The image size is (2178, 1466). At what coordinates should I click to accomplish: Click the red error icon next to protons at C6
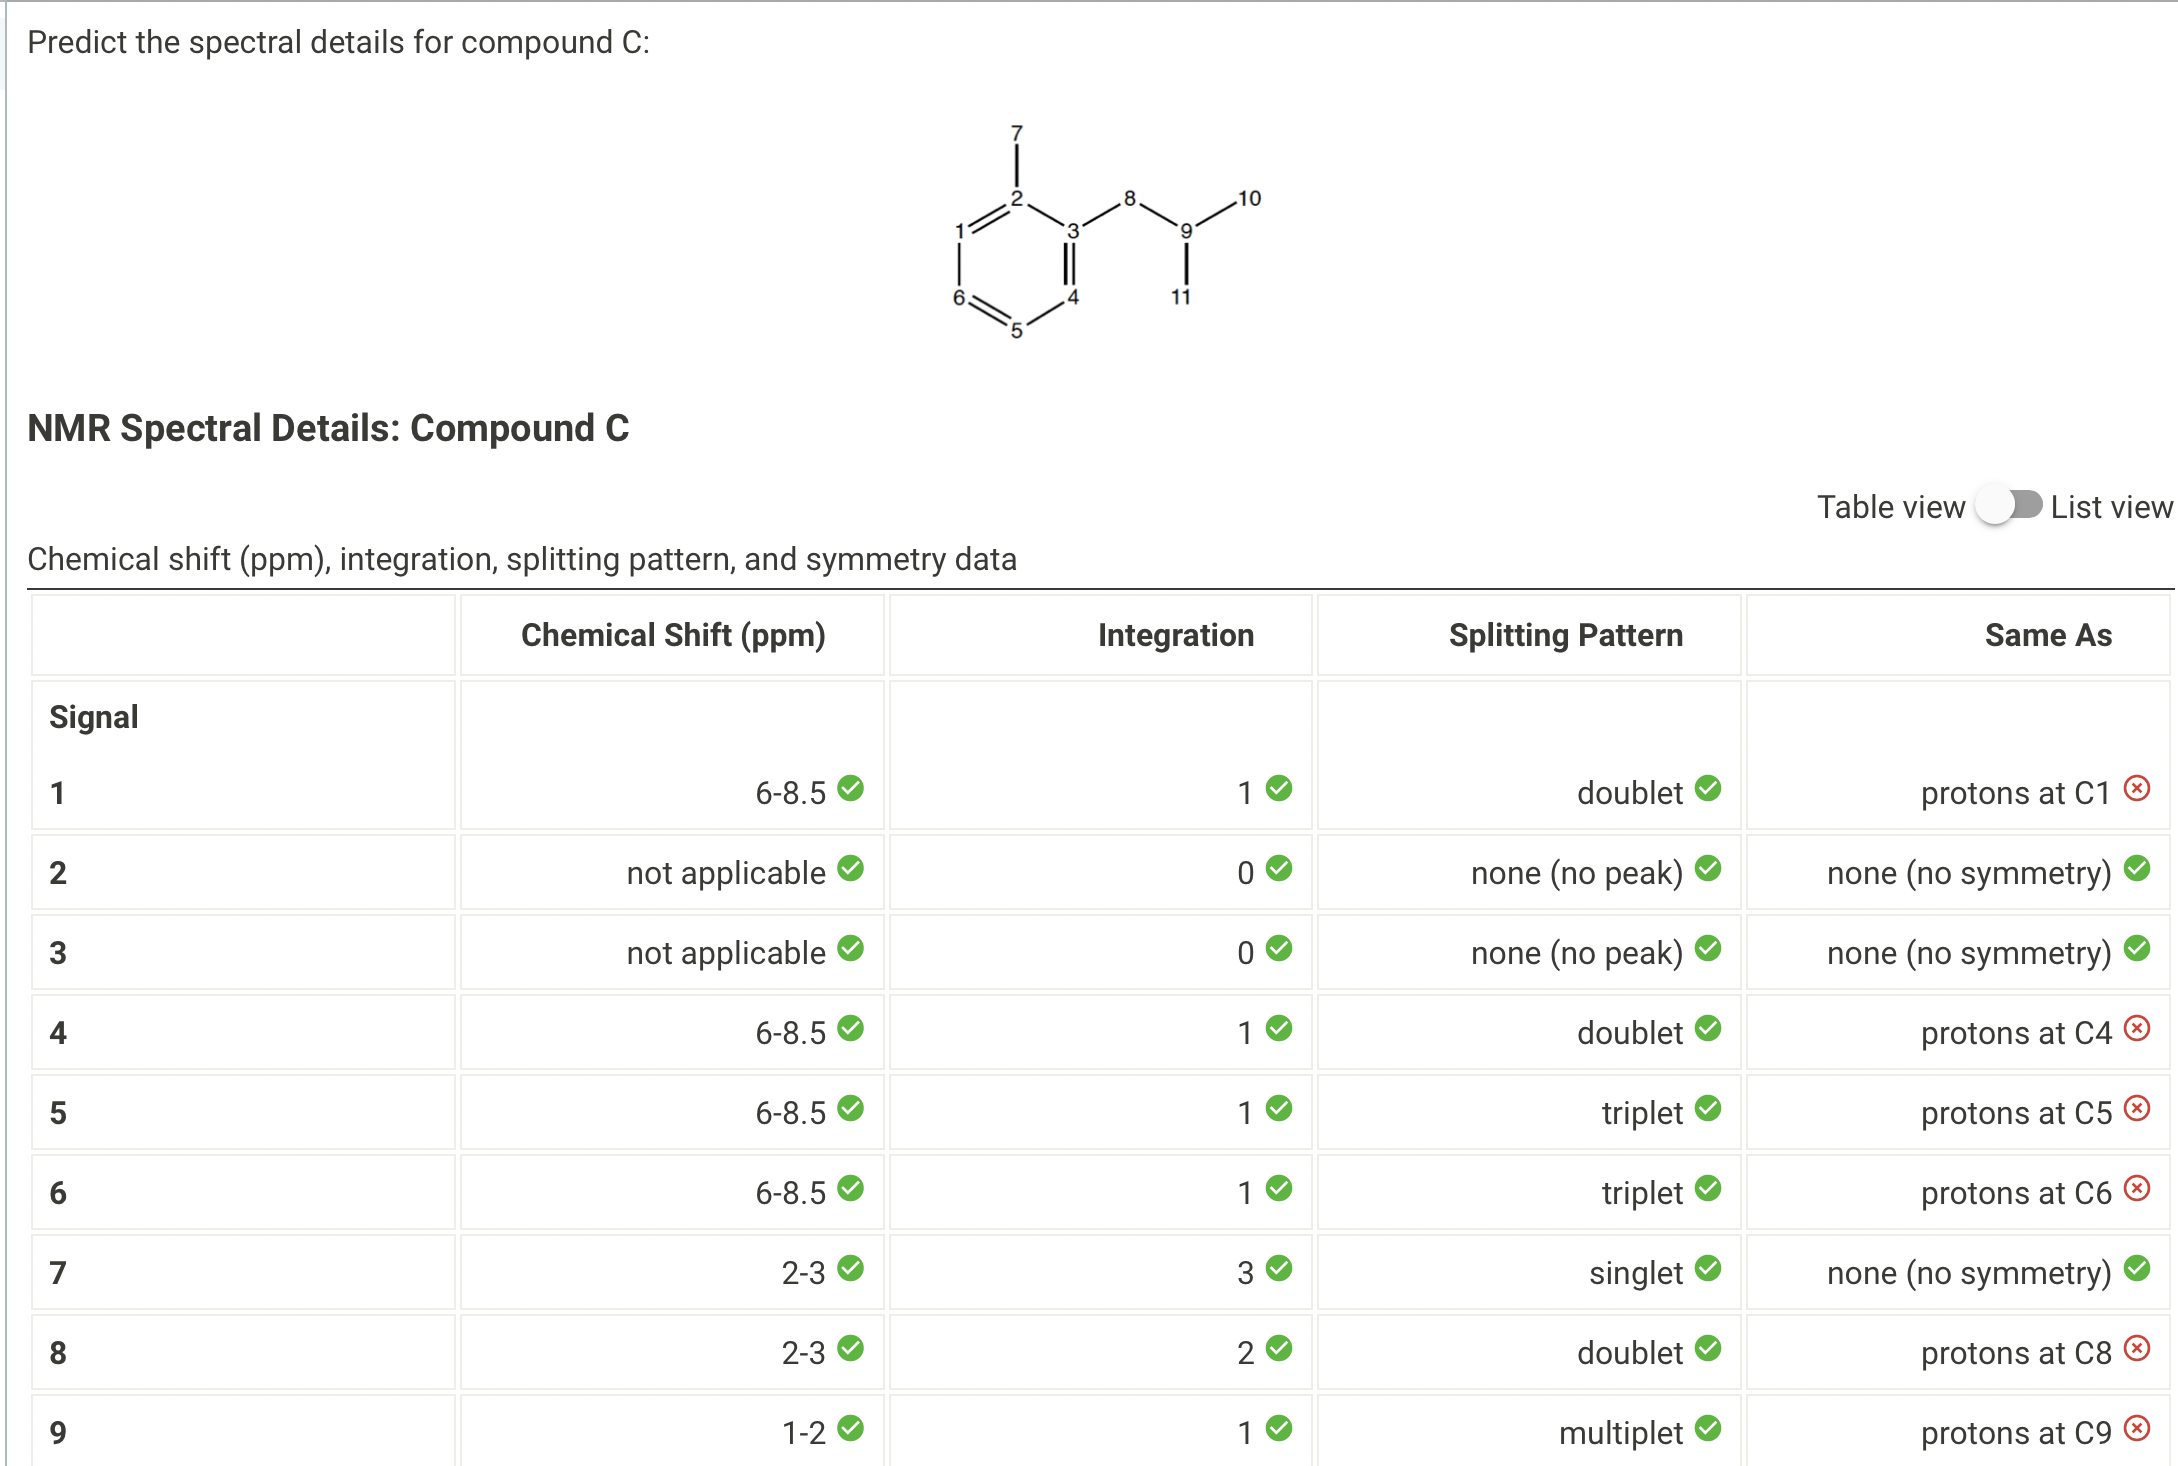pyautogui.click(x=2137, y=1189)
